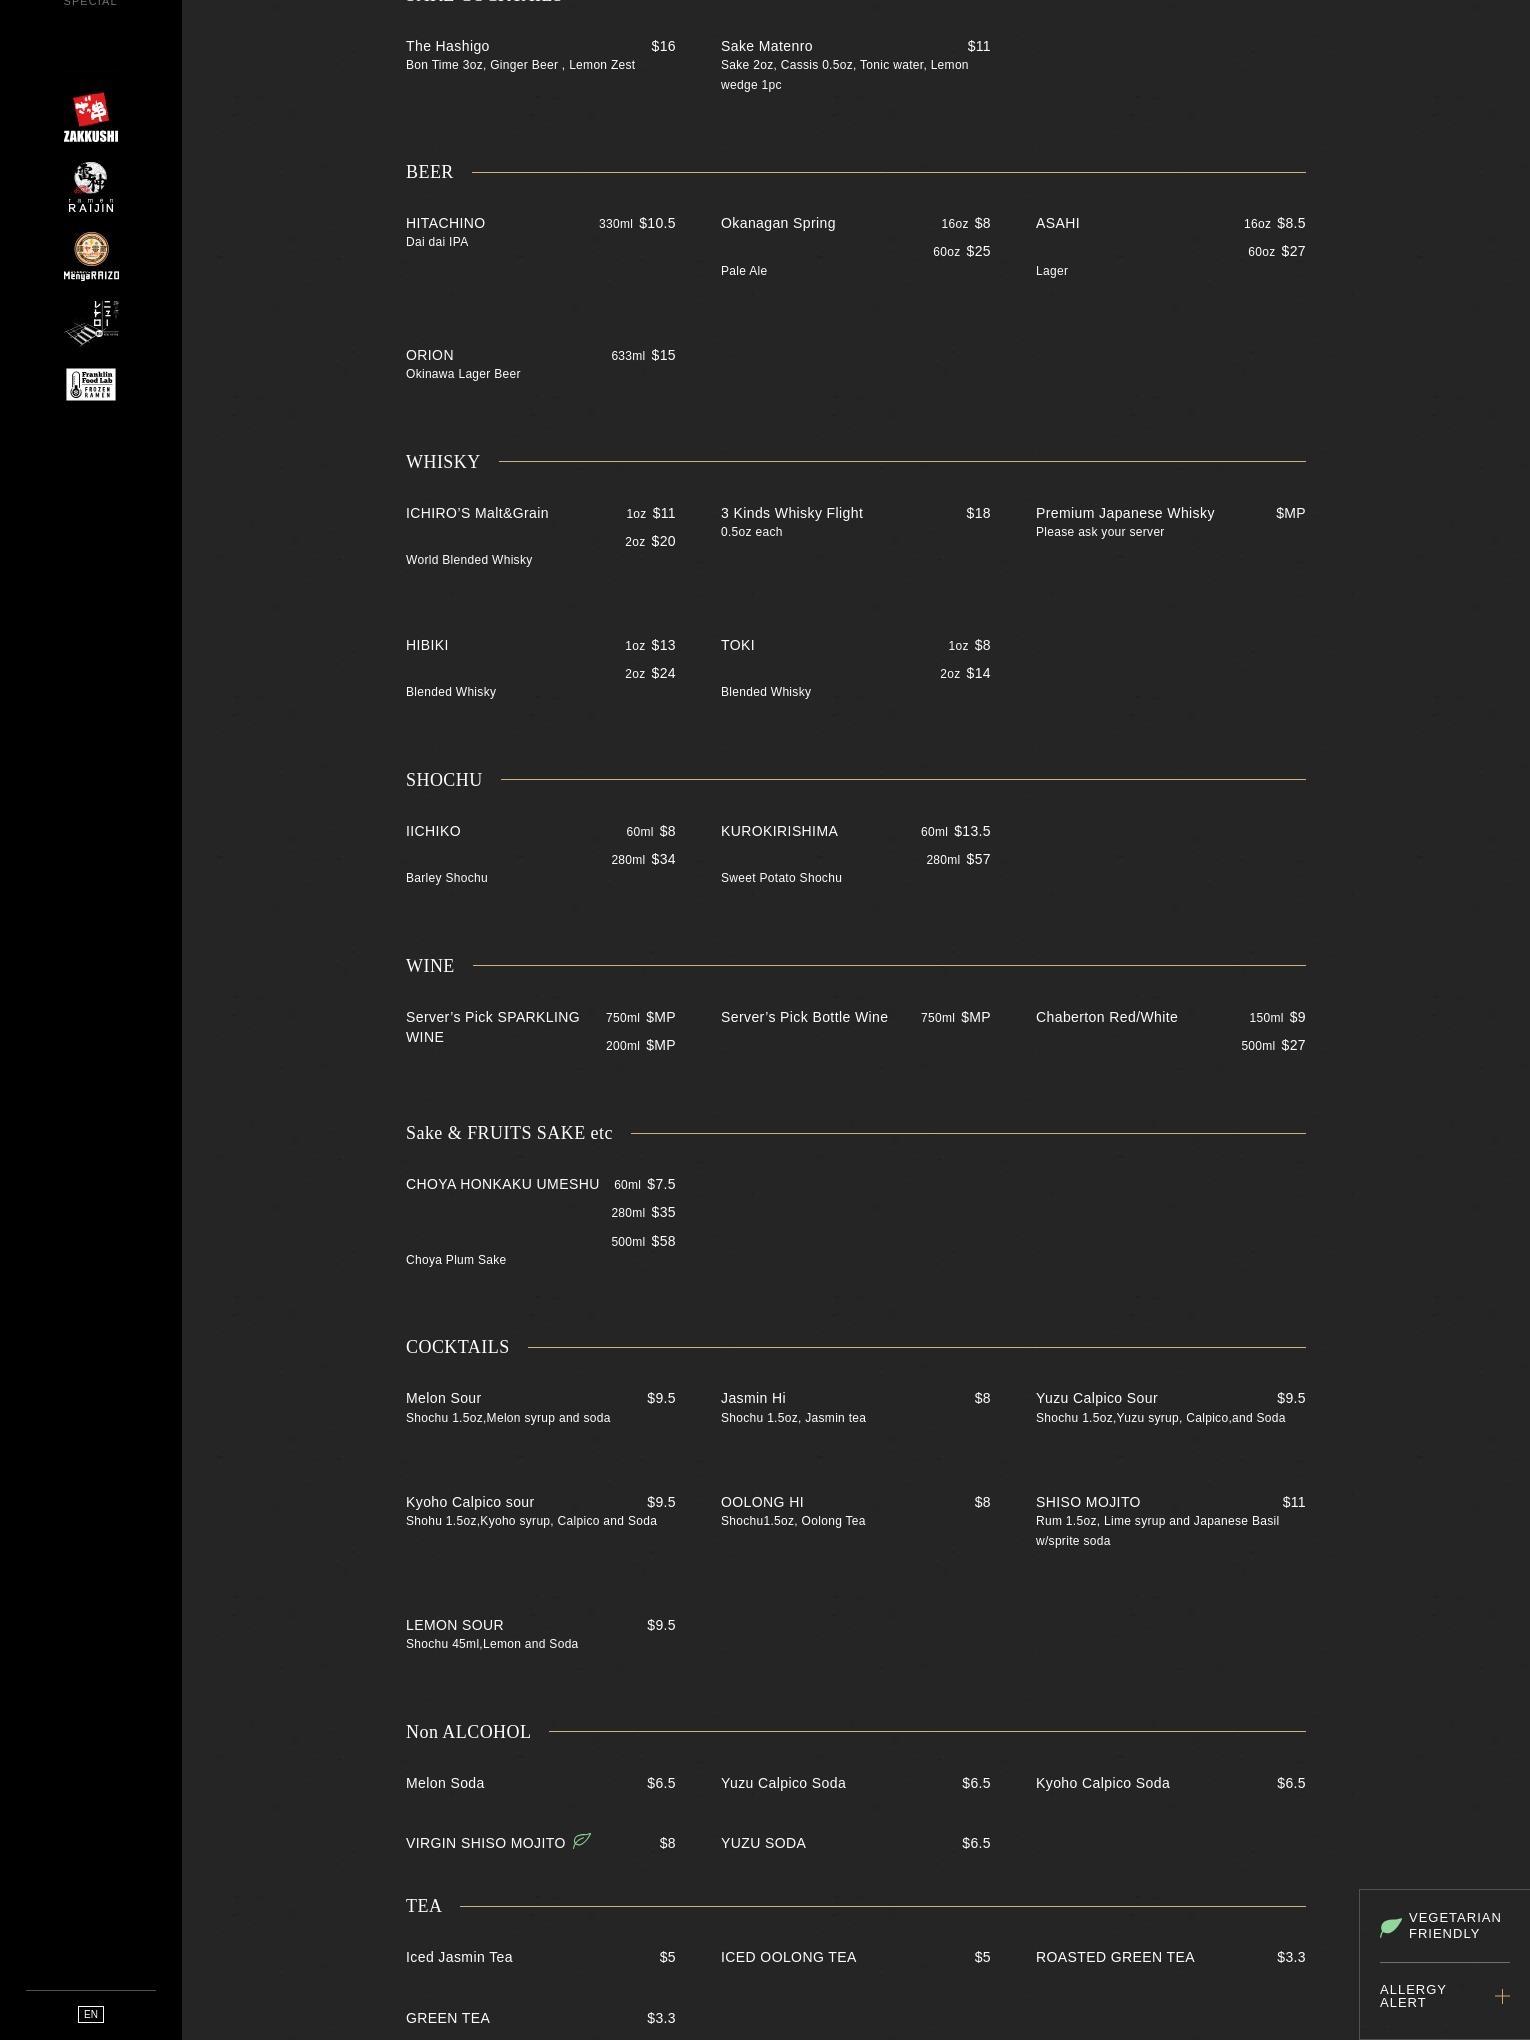Click the YUZU SODA item
The height and width of the screenshot is (2040, 1530).
pyautogui.click(x=763, y=1843)
